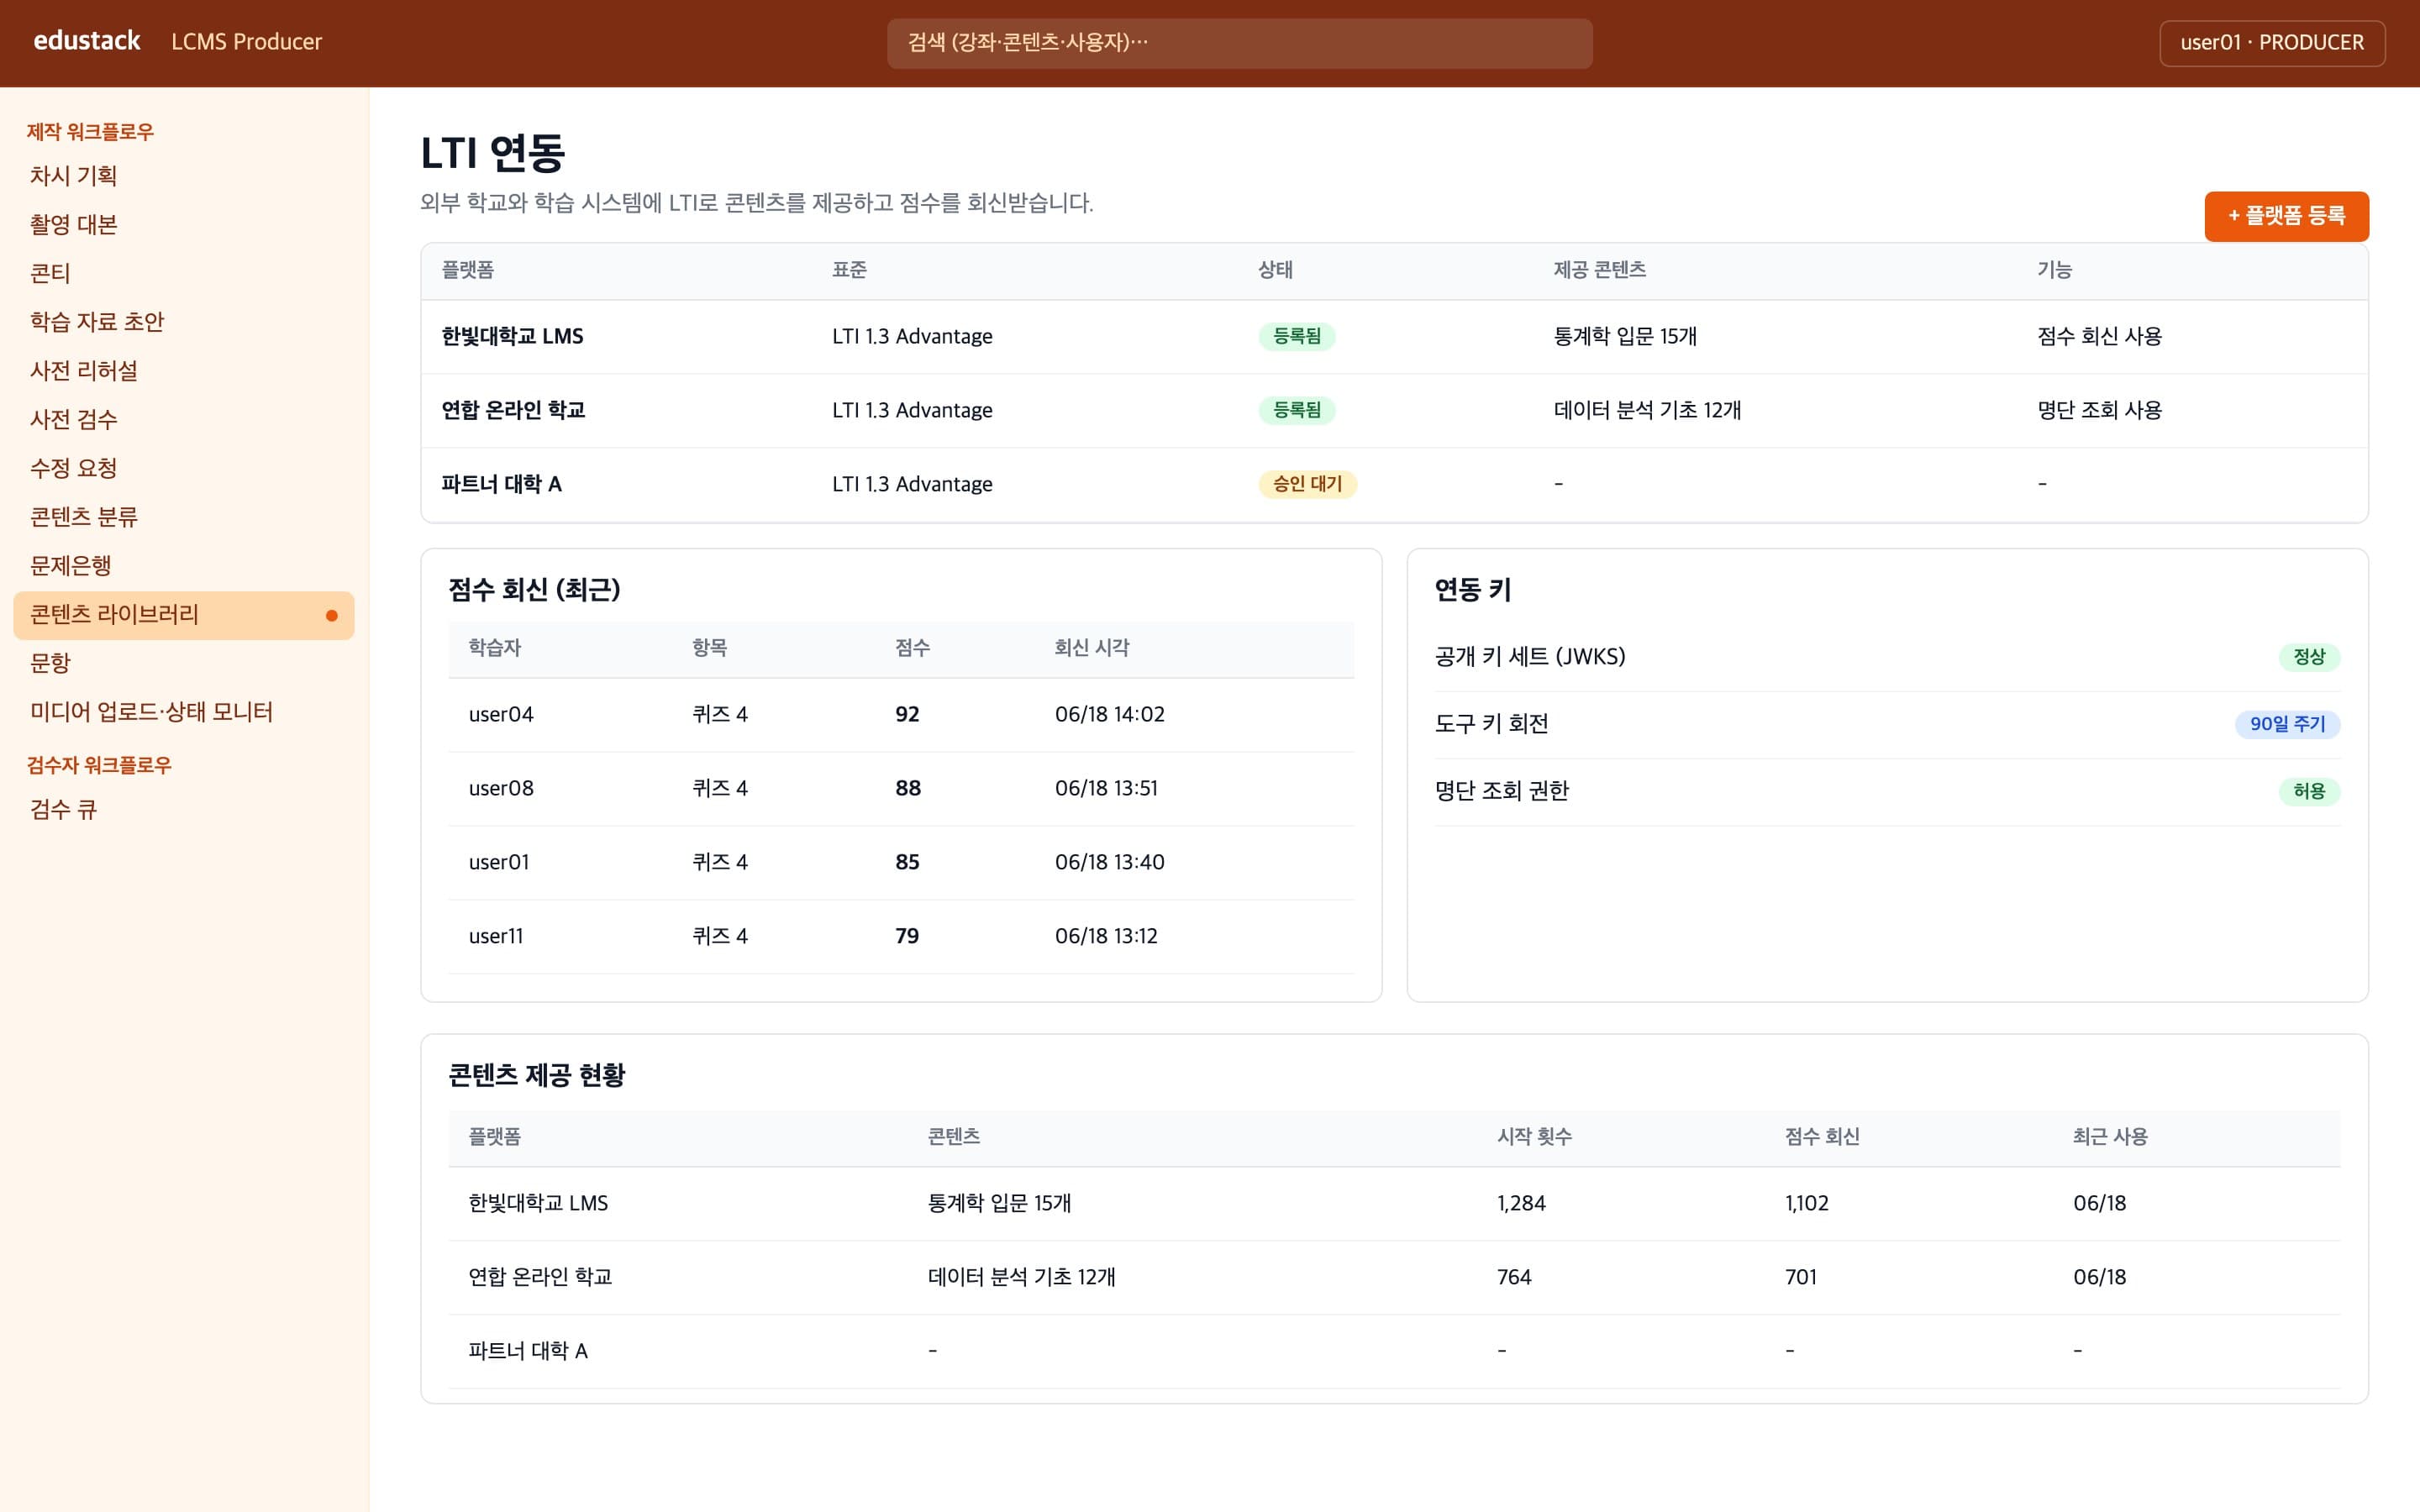This screenshot has height=1512, width=2420.
Task: Select the 한빛대학교 LMS platform row
Action: [1394, 337]
